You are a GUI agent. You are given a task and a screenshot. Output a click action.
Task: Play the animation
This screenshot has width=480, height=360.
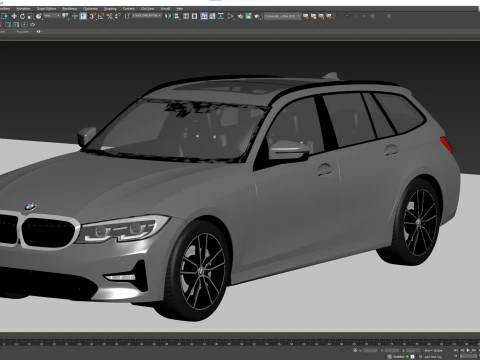click(468, 350)
